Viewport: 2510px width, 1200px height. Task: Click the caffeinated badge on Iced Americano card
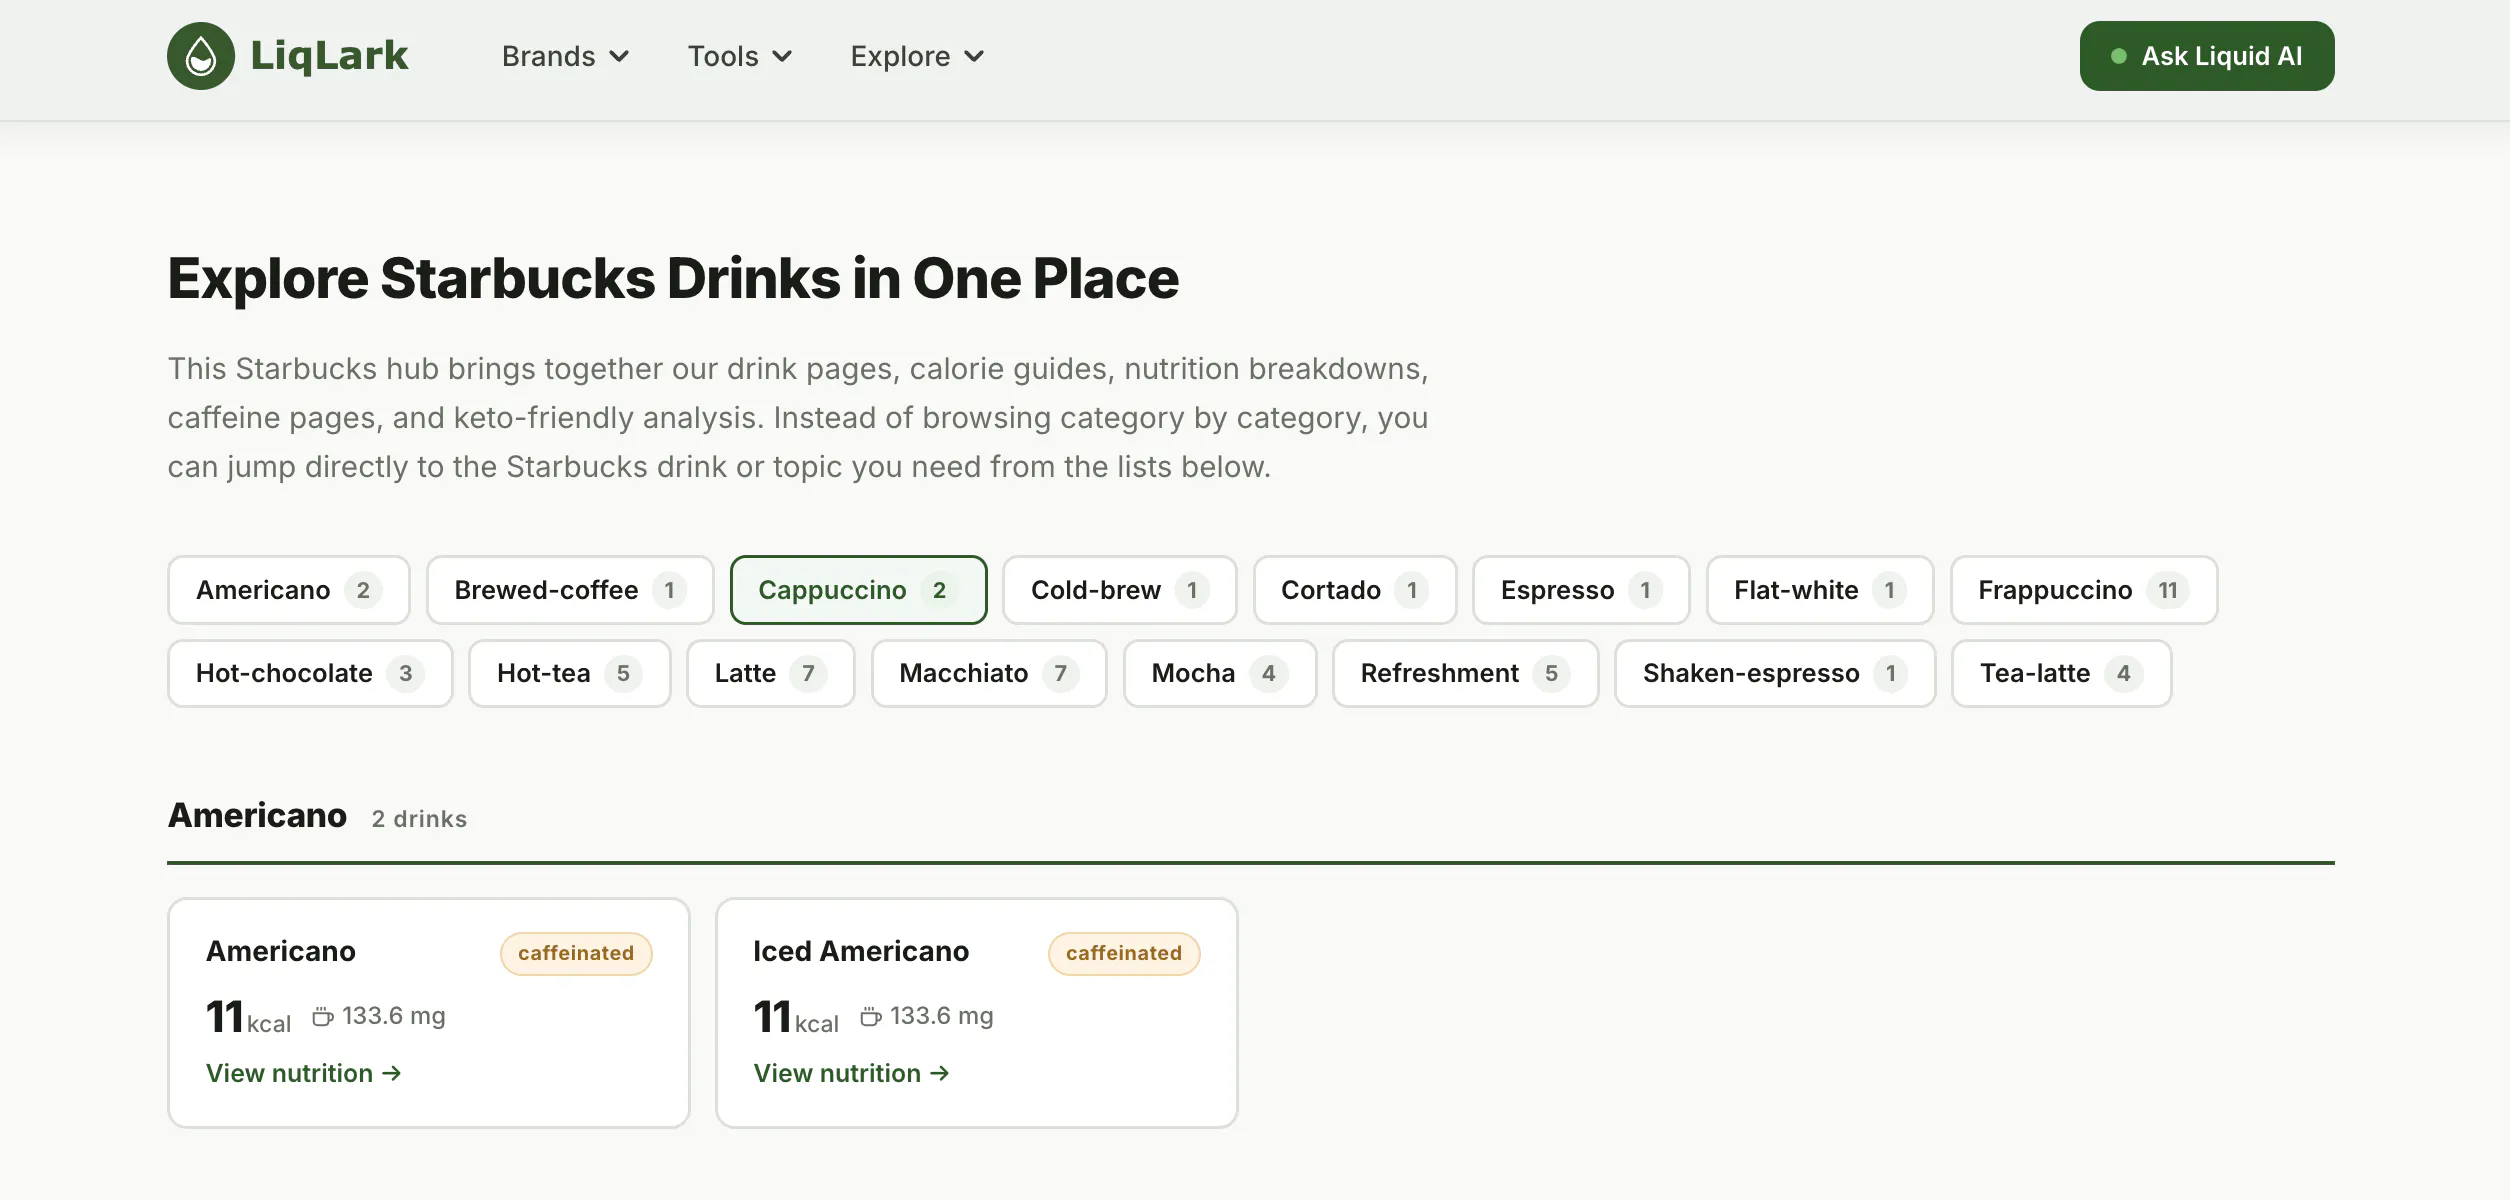[x=1124, y=953]
